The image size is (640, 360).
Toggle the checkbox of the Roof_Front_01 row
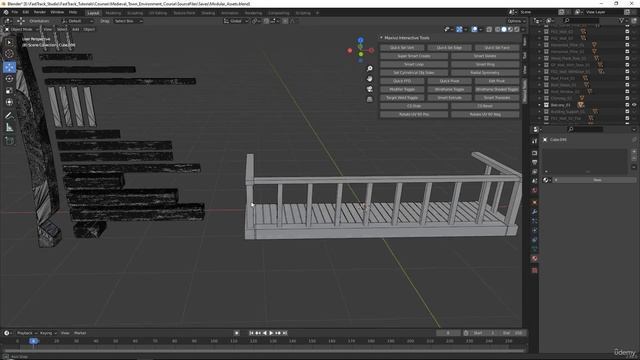point(627,78)
